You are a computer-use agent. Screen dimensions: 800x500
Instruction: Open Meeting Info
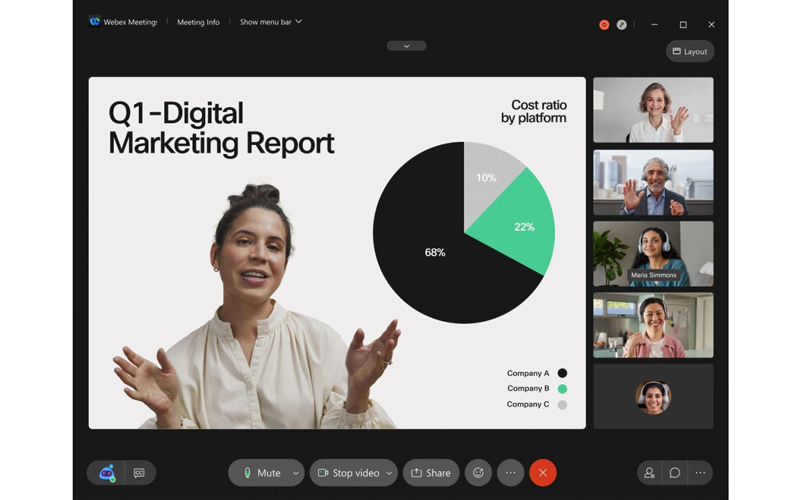click(198, 22)
